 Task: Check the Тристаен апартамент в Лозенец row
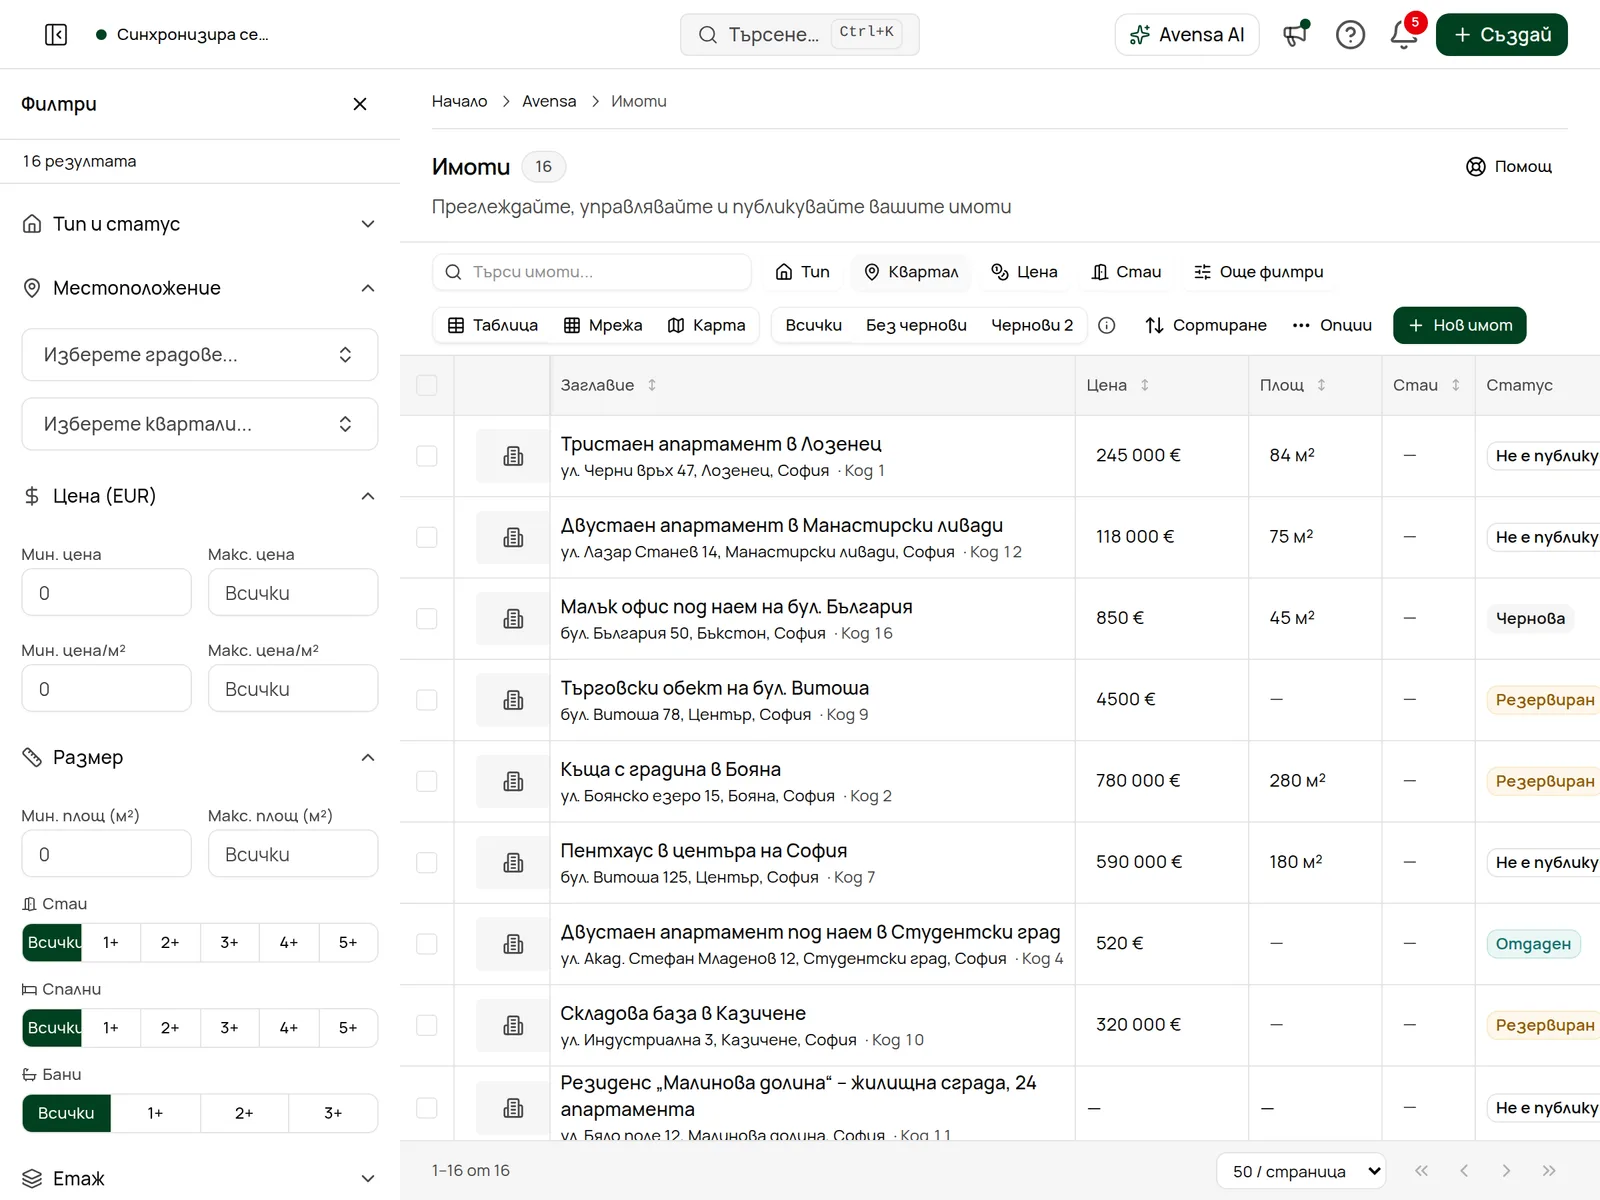[427, 456]
